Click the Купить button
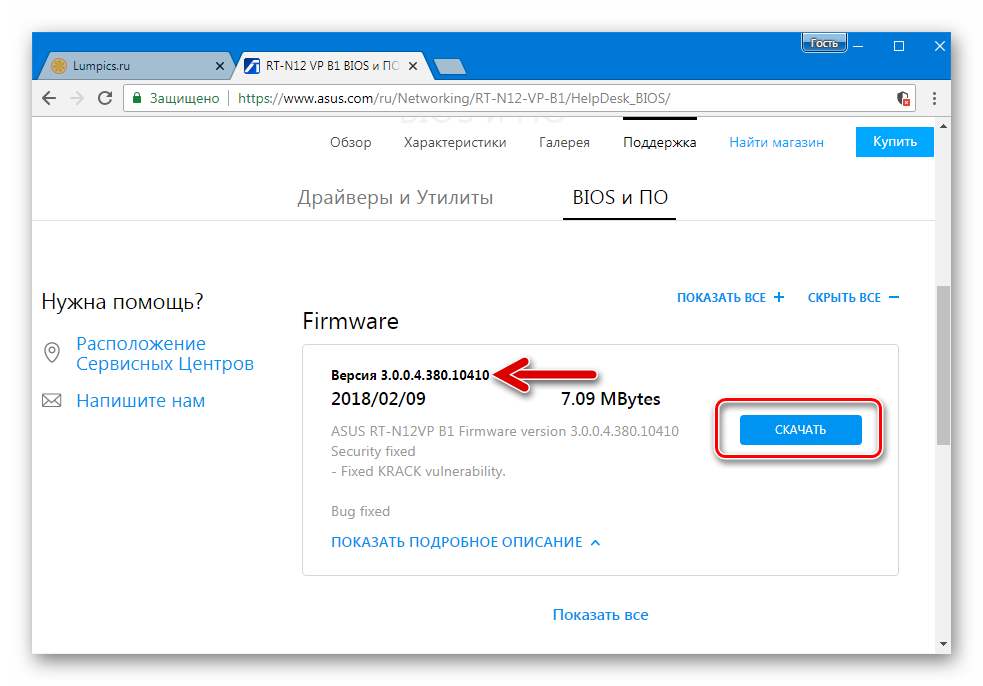Viewport: 983px width, 686px height. (895, 142)
